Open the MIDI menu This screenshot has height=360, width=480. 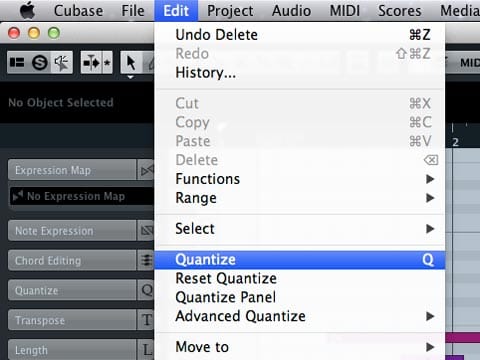point(345,11)
